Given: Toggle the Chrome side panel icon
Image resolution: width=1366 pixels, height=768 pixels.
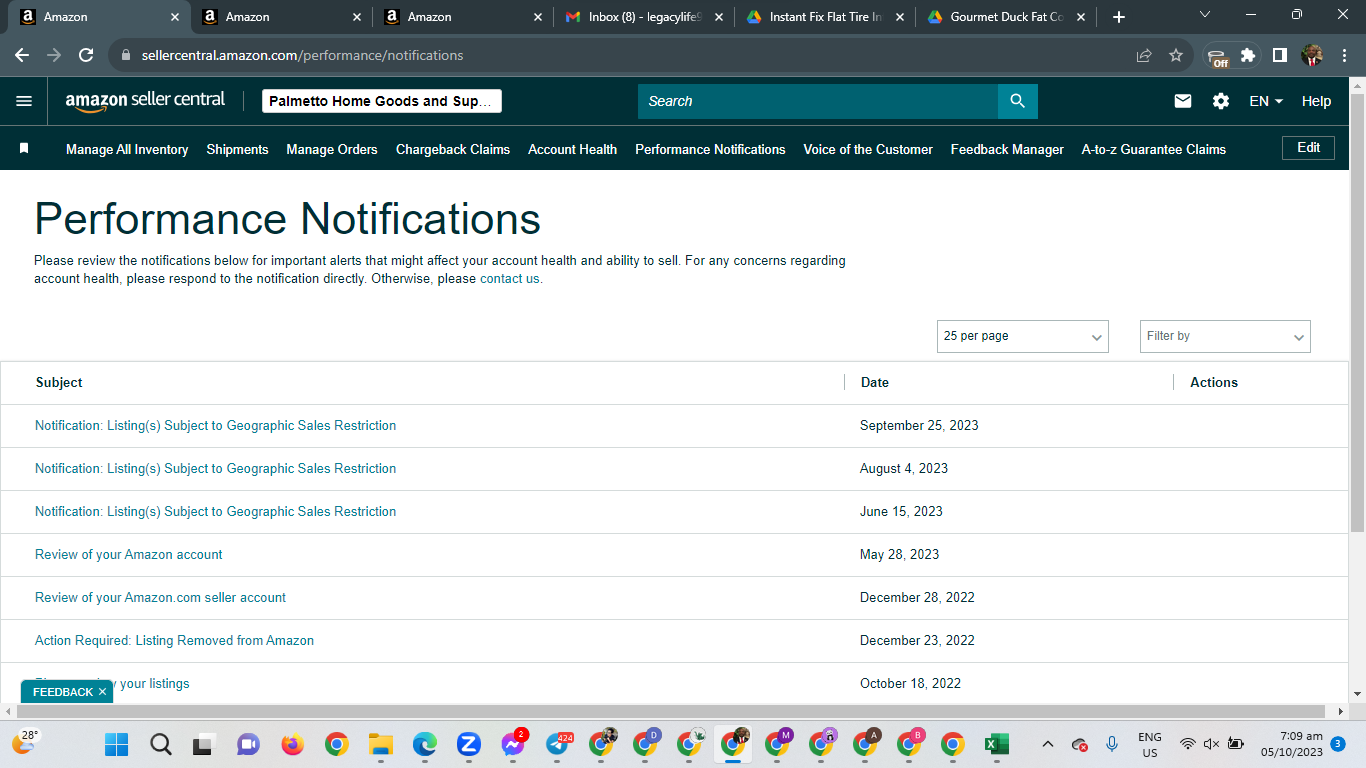Looking at the screenshot, I should 1280,55.
